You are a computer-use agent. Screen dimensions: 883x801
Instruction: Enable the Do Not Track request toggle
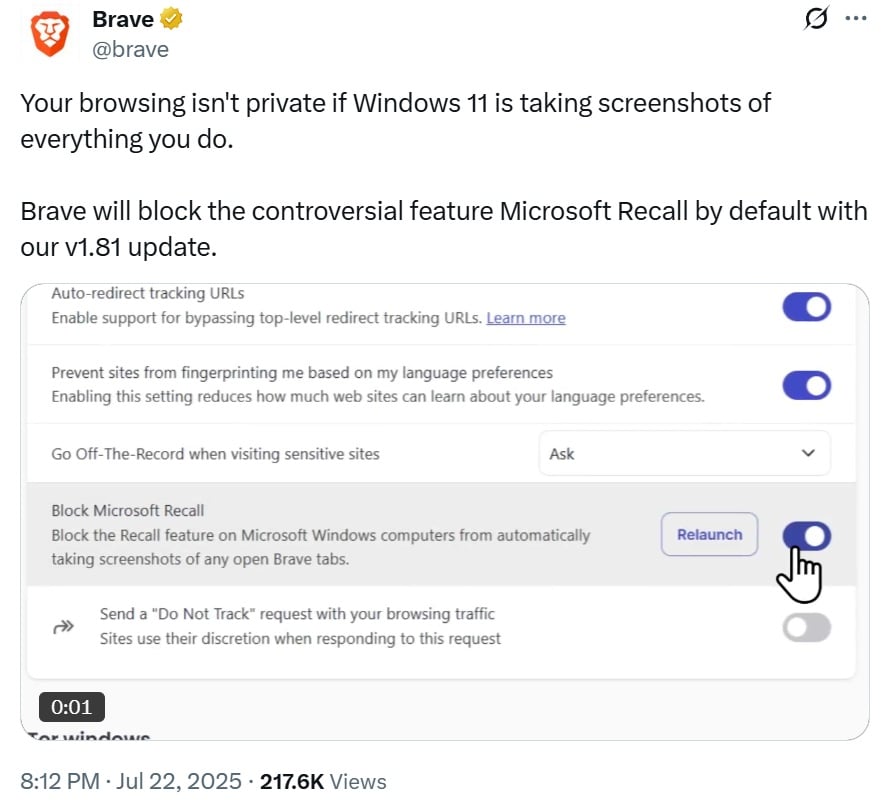click(806, 627)
